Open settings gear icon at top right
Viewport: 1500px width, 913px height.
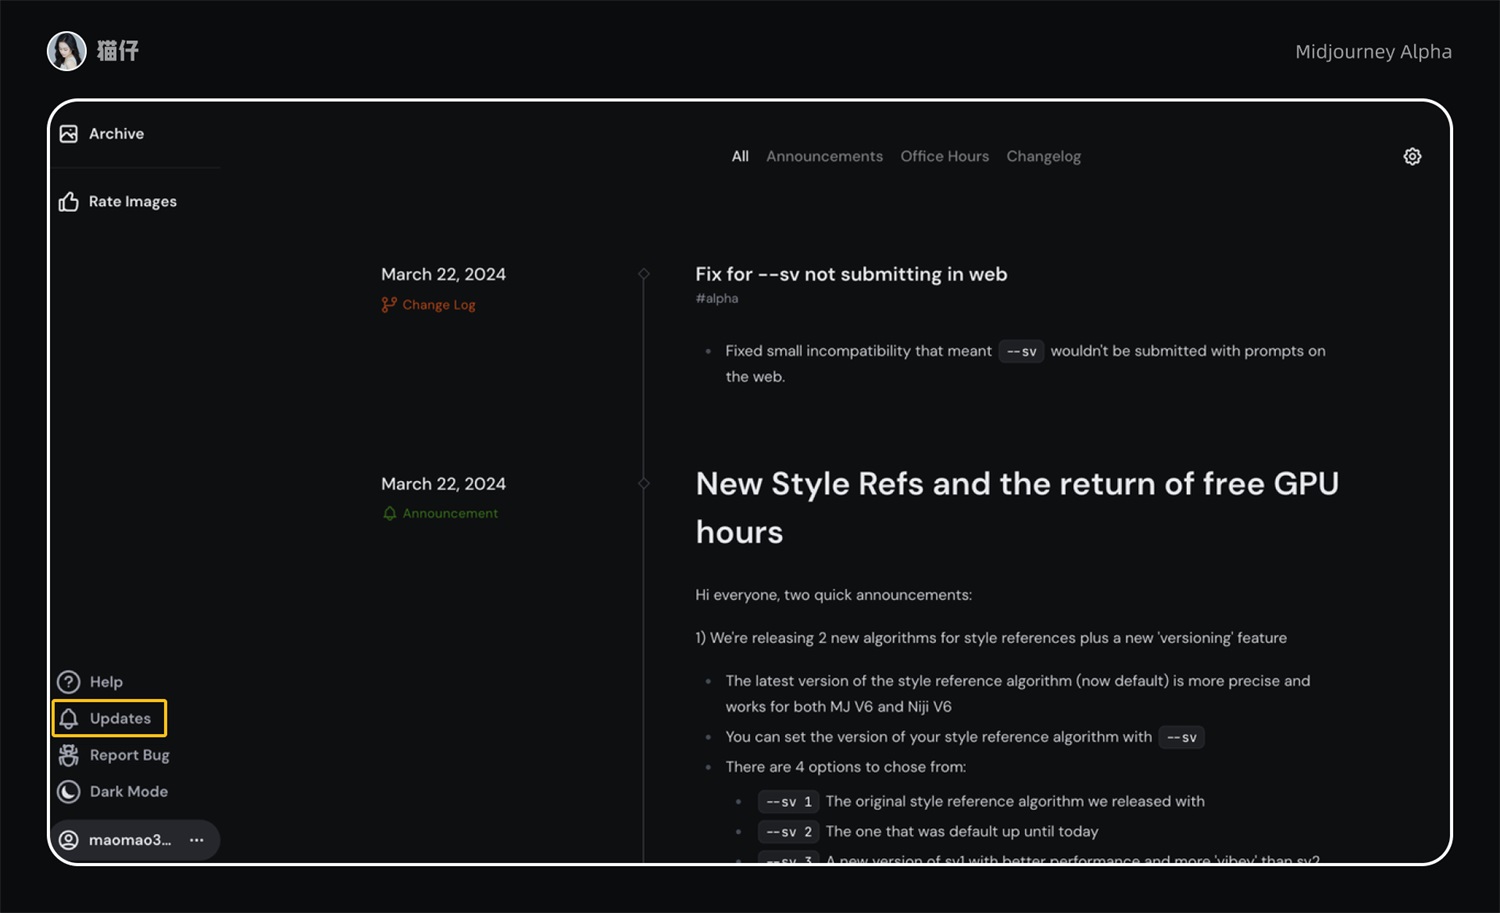coord(1412,156)
